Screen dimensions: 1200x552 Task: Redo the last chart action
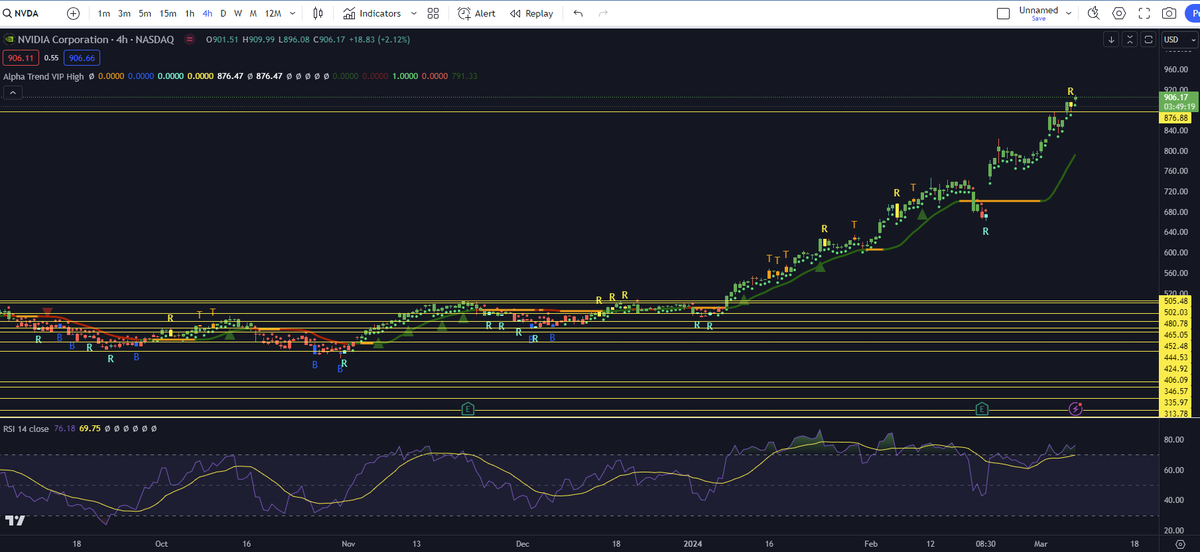click(602, 14)
